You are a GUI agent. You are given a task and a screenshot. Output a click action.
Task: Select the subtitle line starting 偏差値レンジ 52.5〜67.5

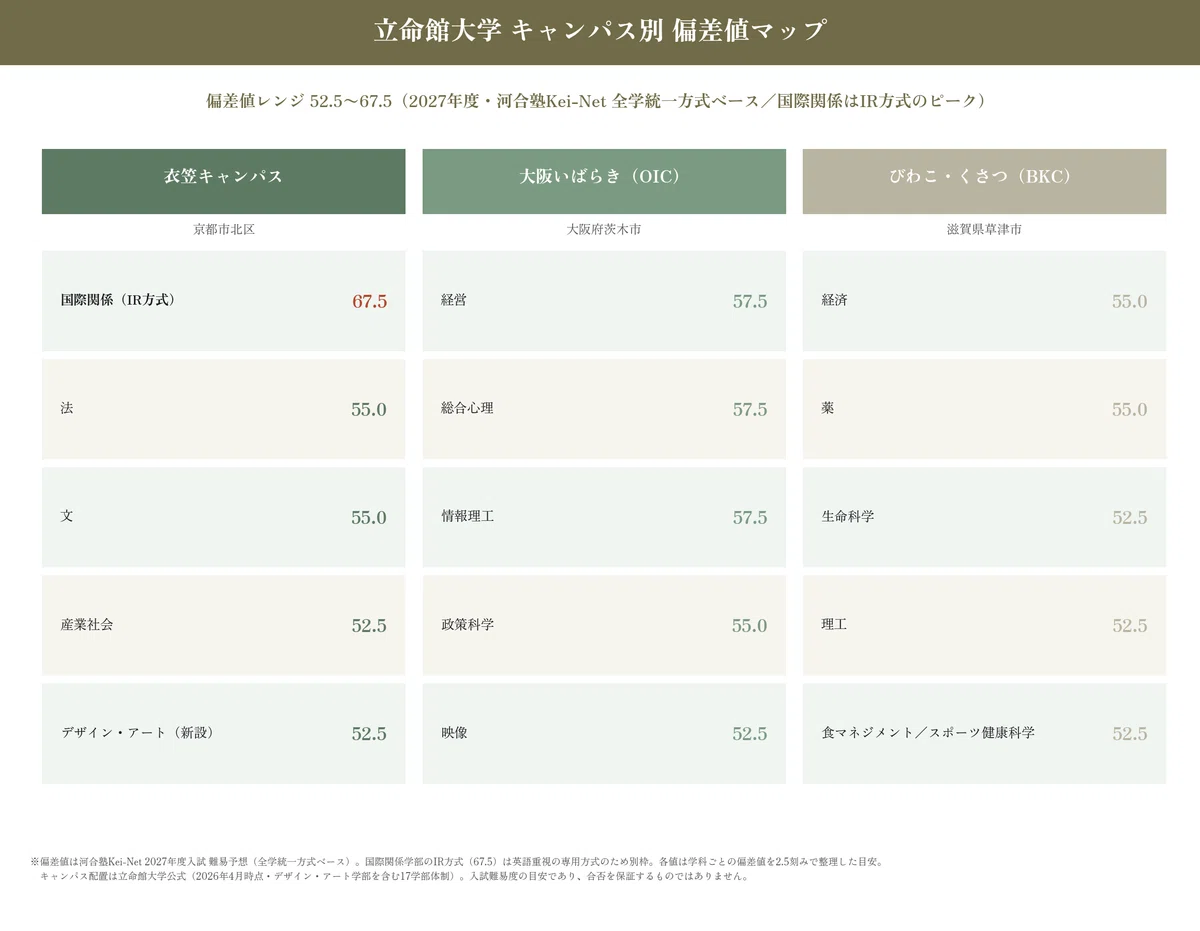[x=596, y=101]
